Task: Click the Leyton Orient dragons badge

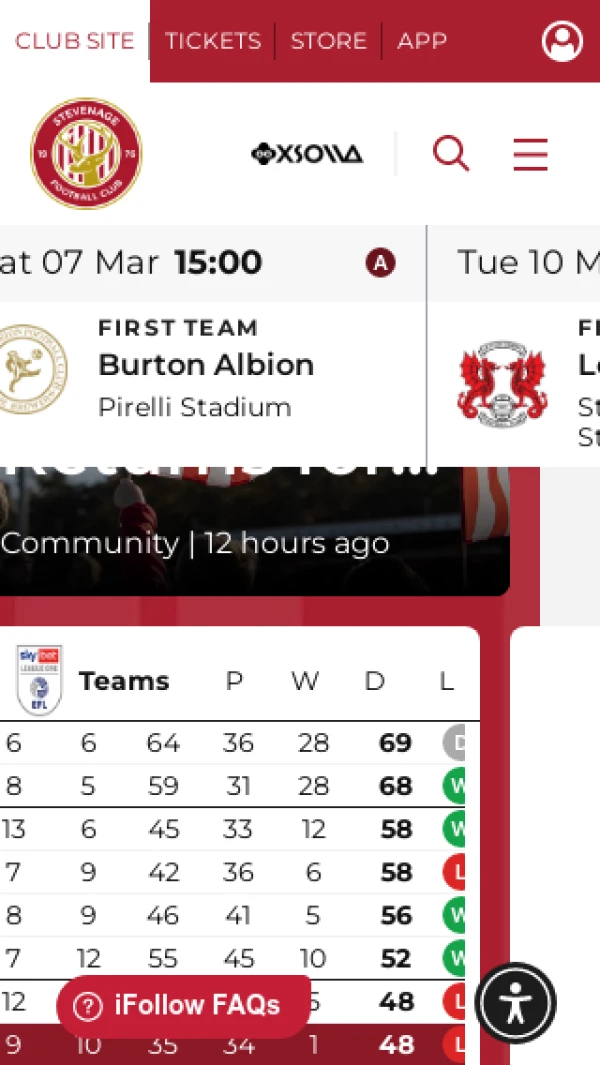Action: (500, 385)
